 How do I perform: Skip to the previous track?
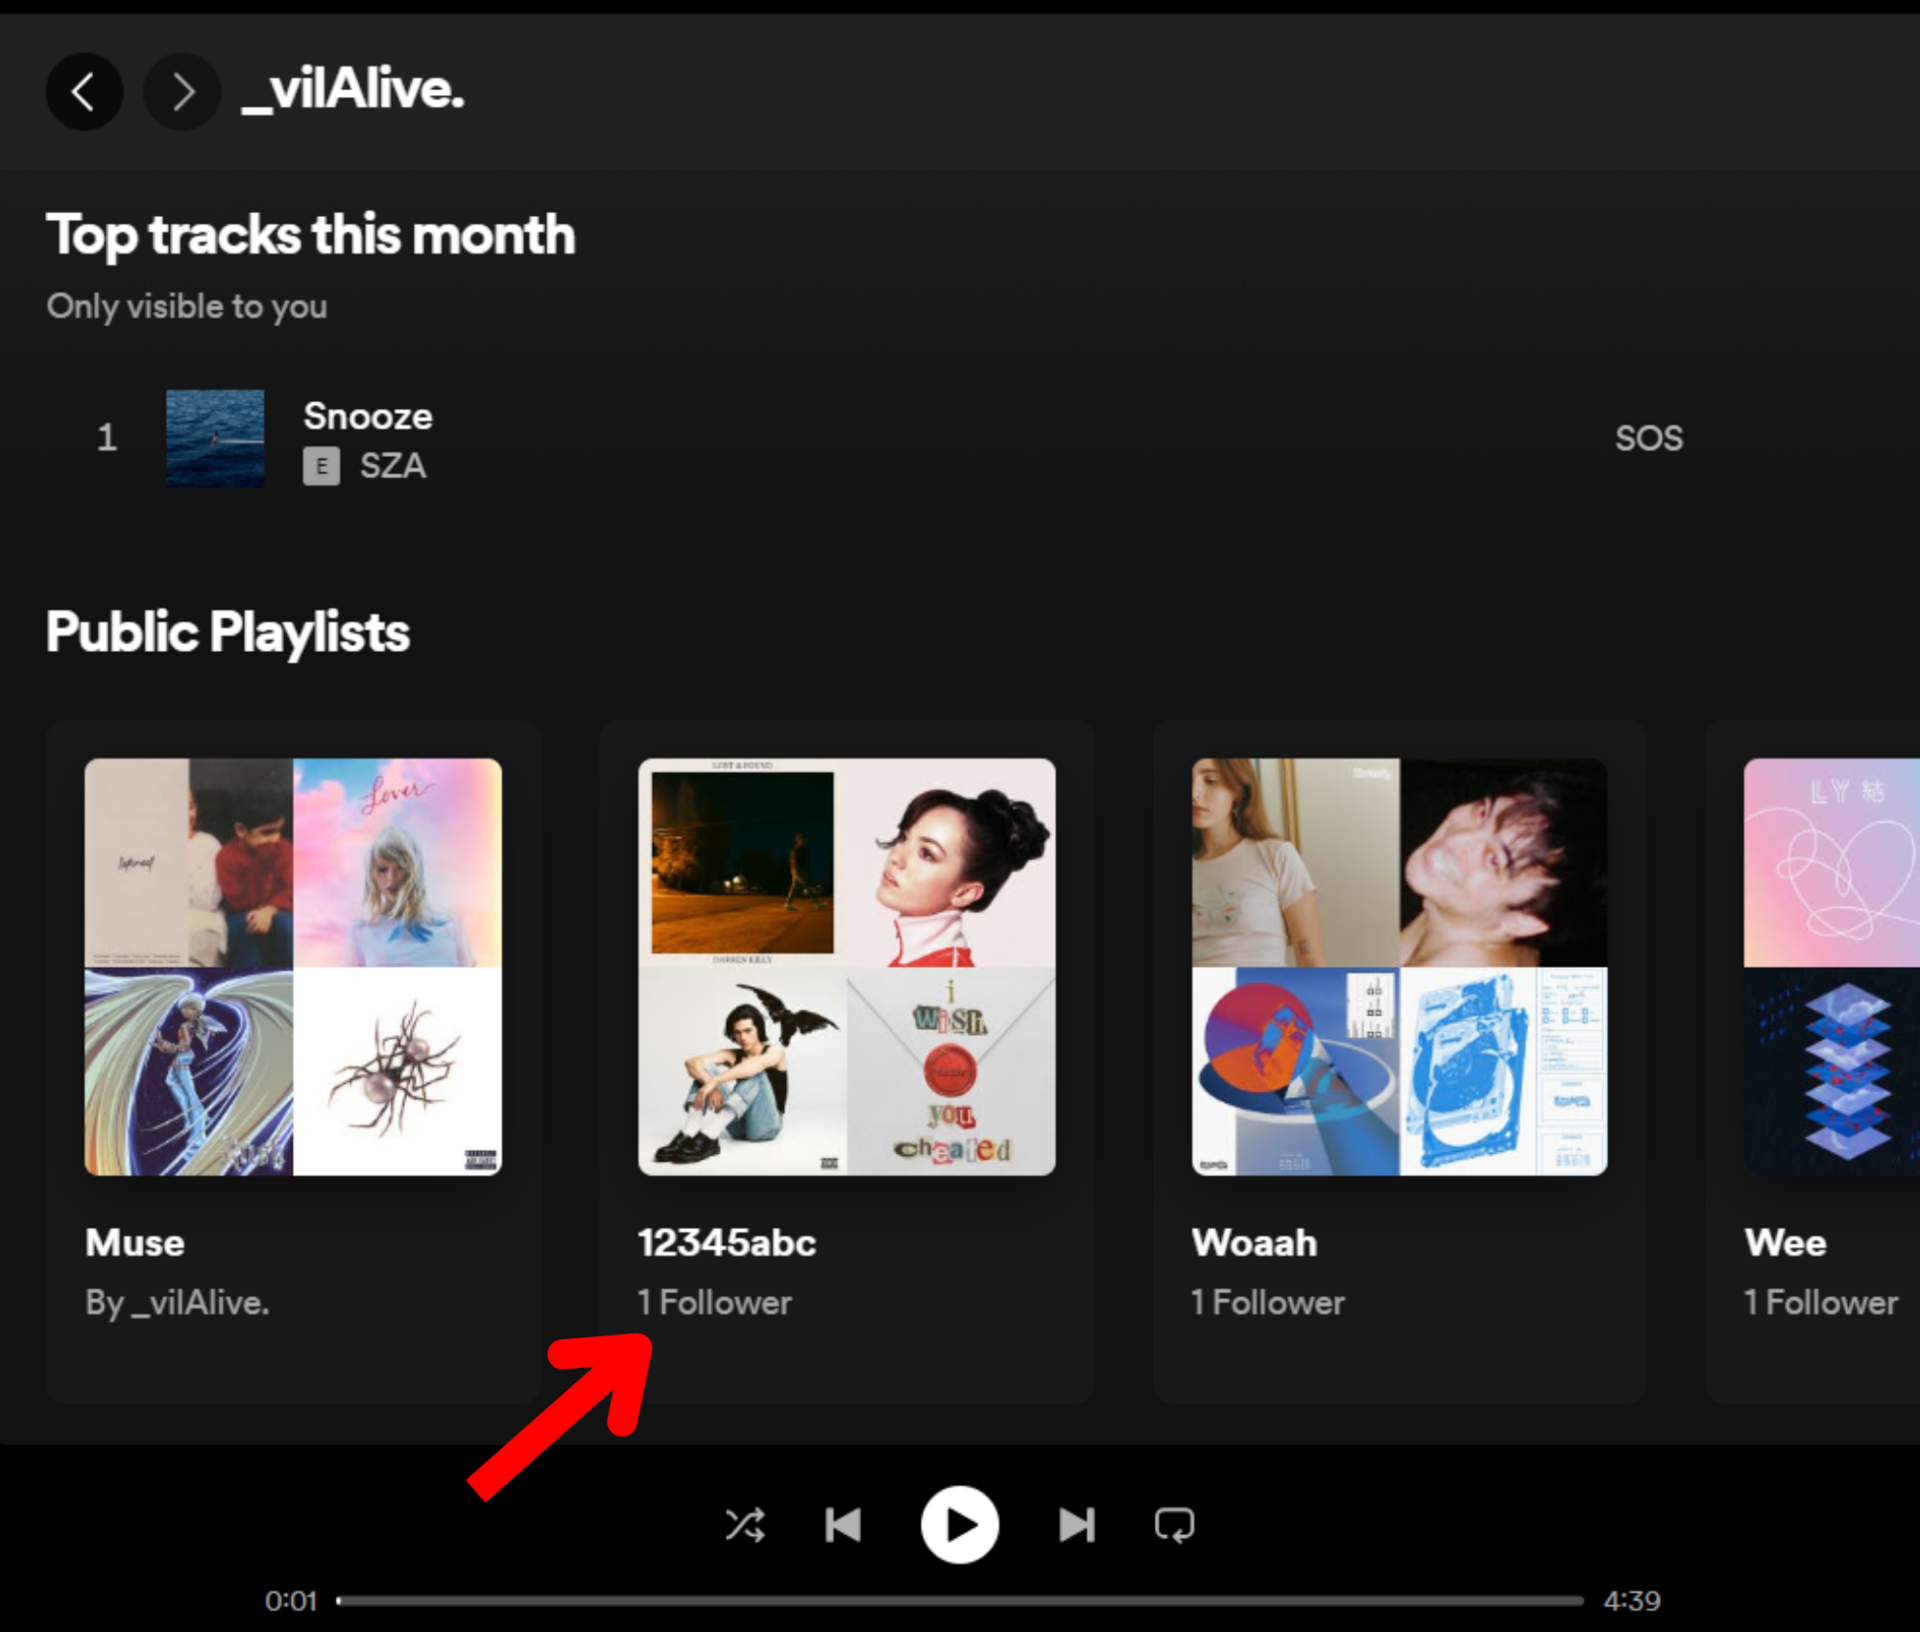point(843,1525)
